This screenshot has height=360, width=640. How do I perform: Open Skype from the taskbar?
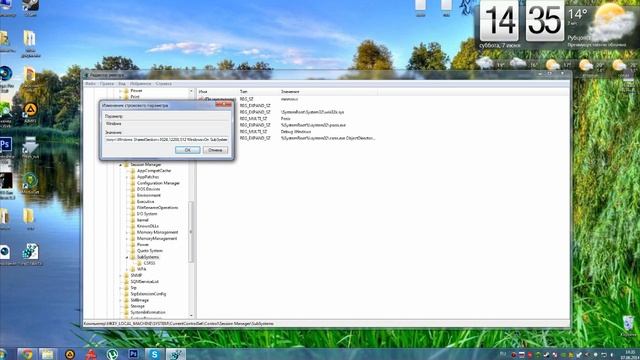tap(154, 354)
